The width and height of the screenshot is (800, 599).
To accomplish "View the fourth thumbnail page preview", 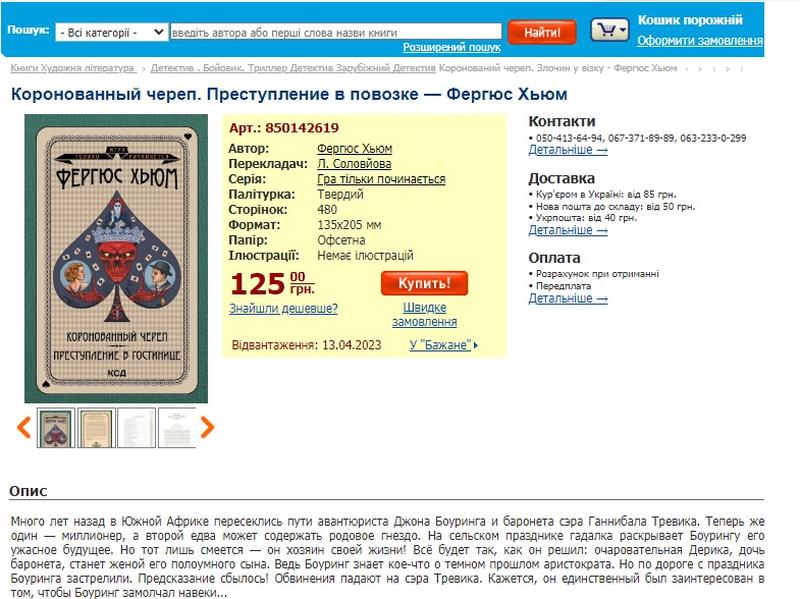I will tap(177, 428).
